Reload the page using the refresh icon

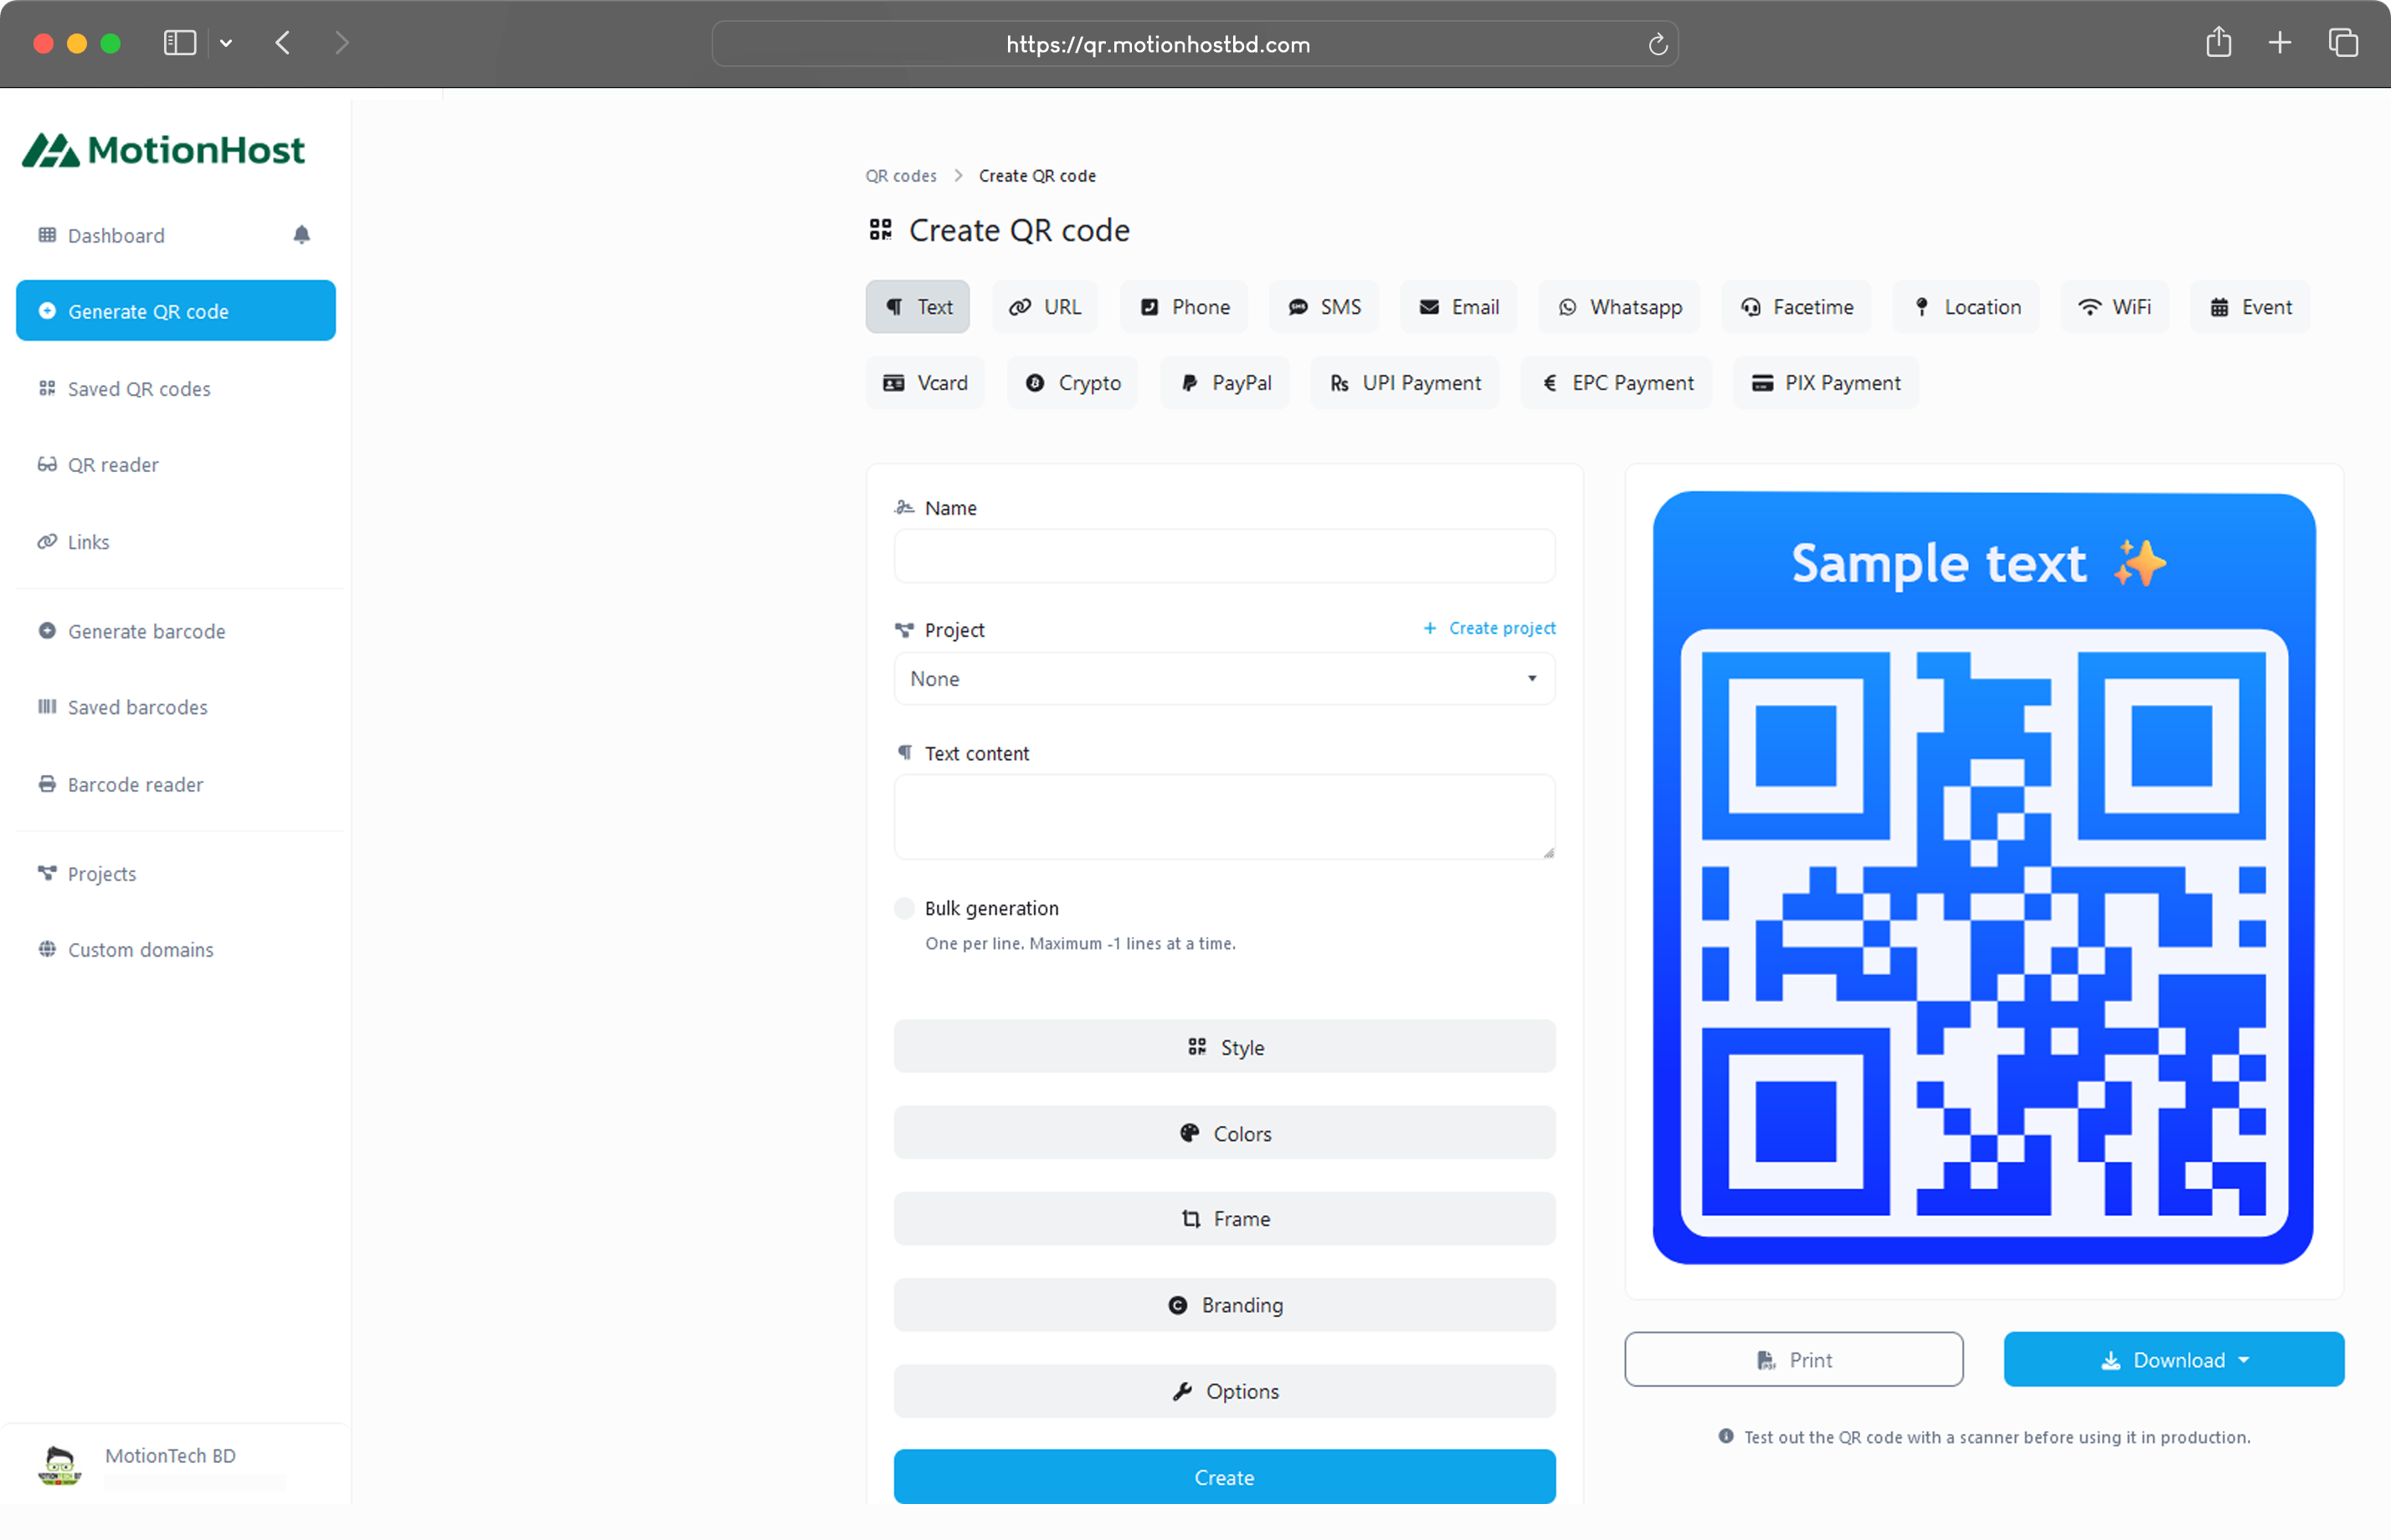point(1657,44)
